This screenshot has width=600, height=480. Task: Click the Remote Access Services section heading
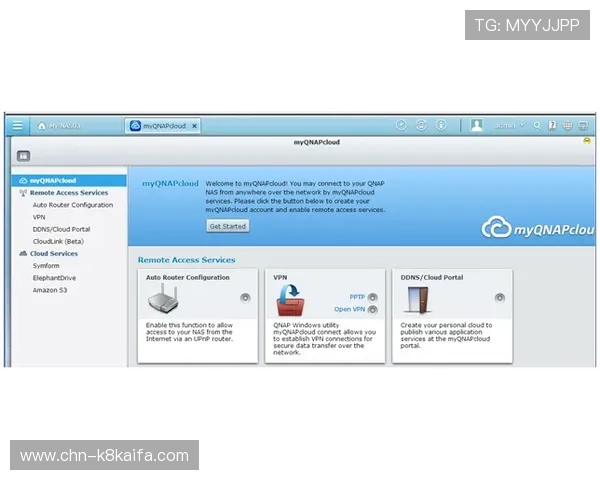point(186,260)
